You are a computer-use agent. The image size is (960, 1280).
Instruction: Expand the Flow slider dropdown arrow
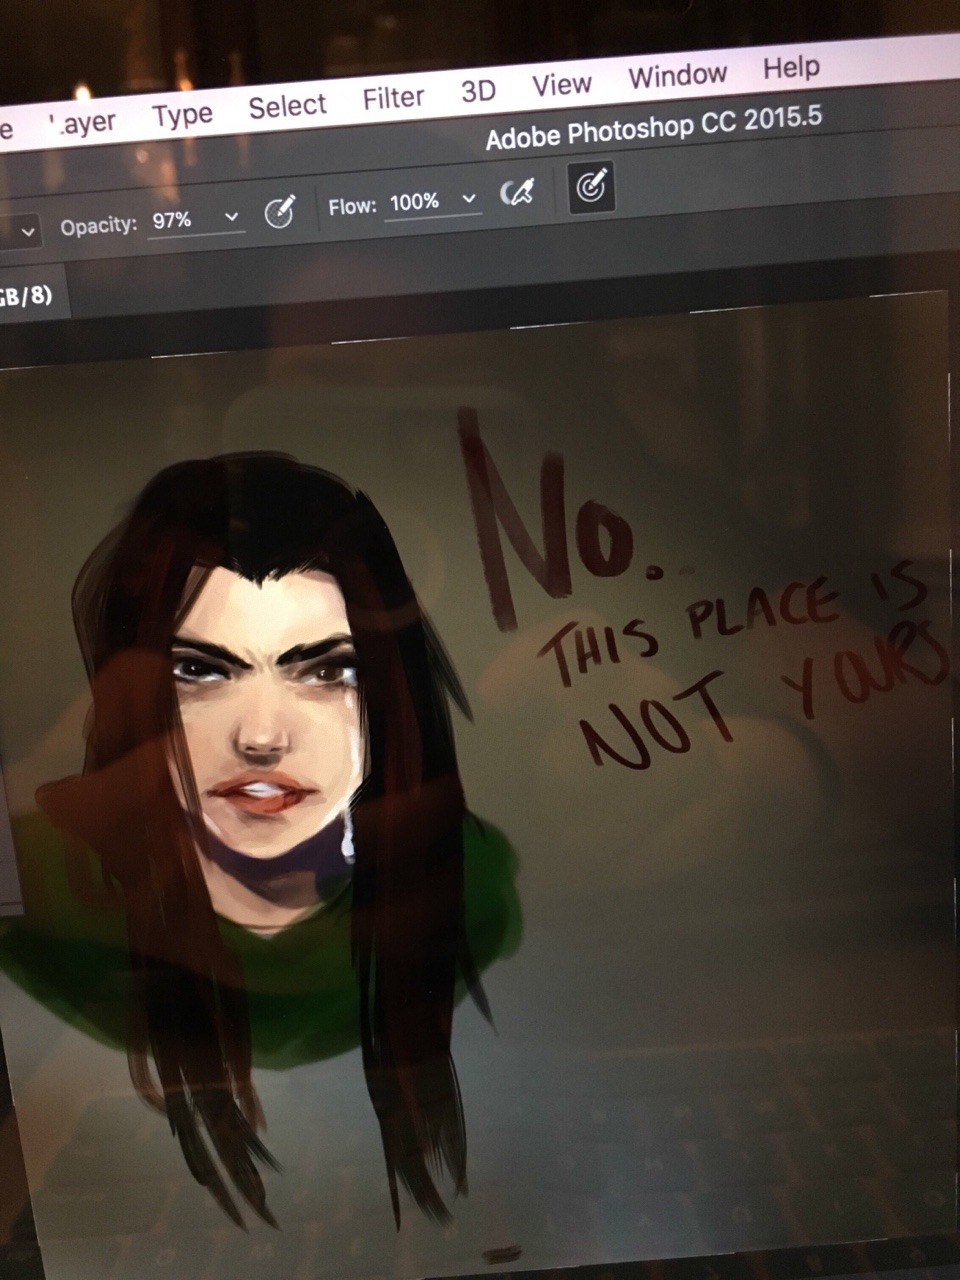[x=468, y=199]
